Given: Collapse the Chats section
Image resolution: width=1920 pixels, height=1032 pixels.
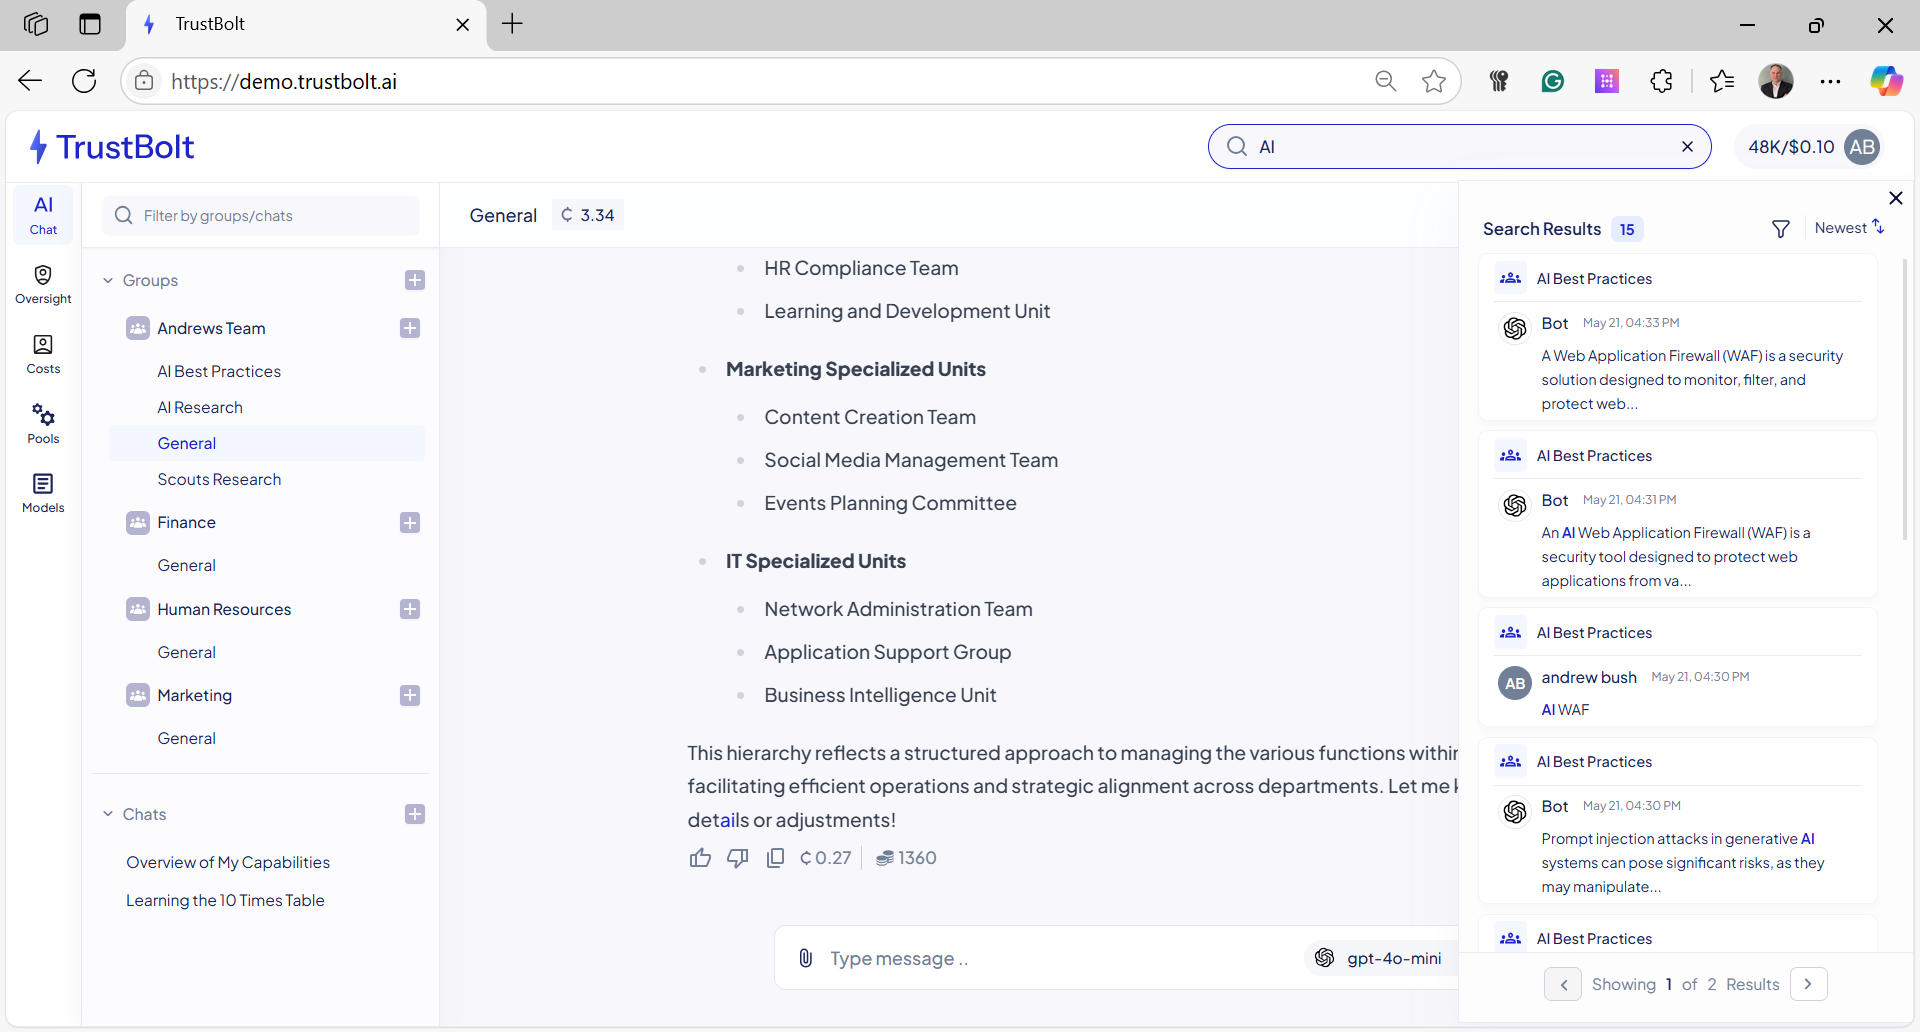Looking at the screenshot, I should click(x=108, y=814).
